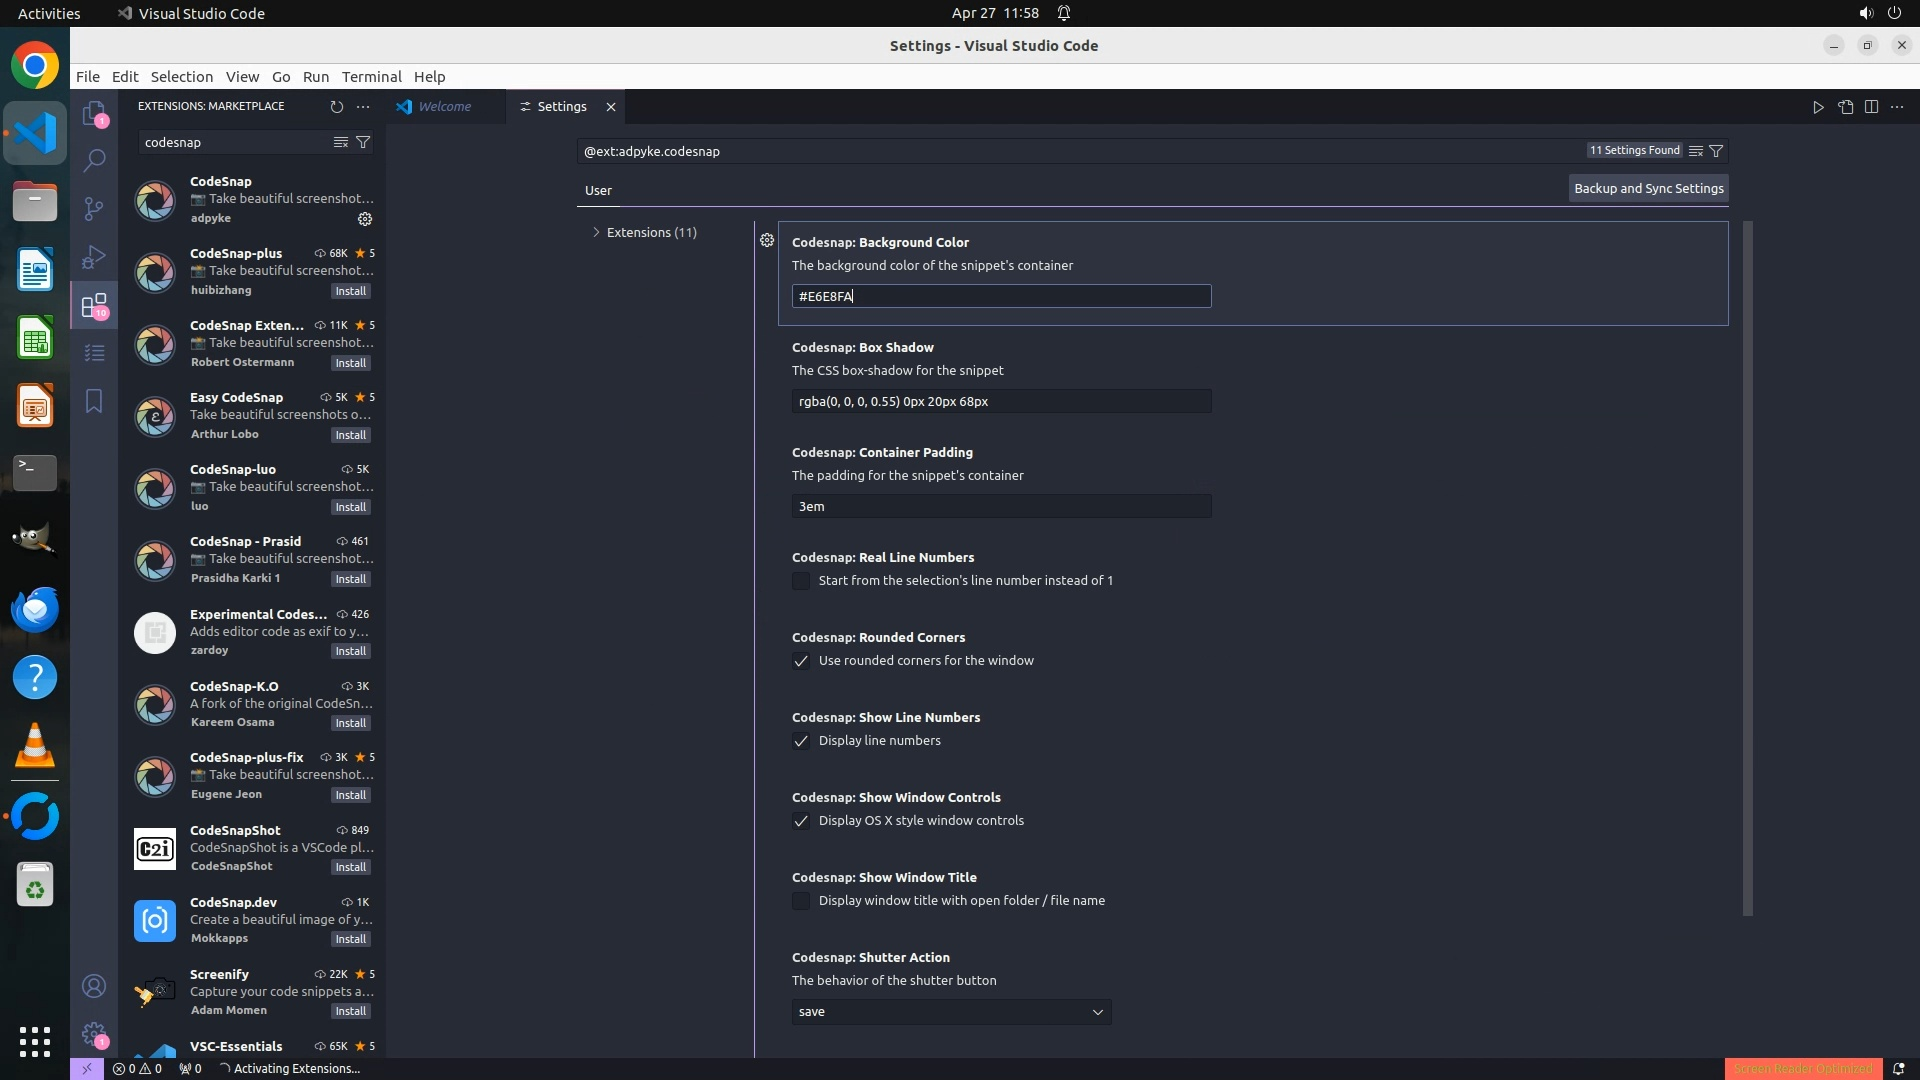Click the Box Shadow input field
Screen dimensions: 1920x1080
coord(1001,401)
